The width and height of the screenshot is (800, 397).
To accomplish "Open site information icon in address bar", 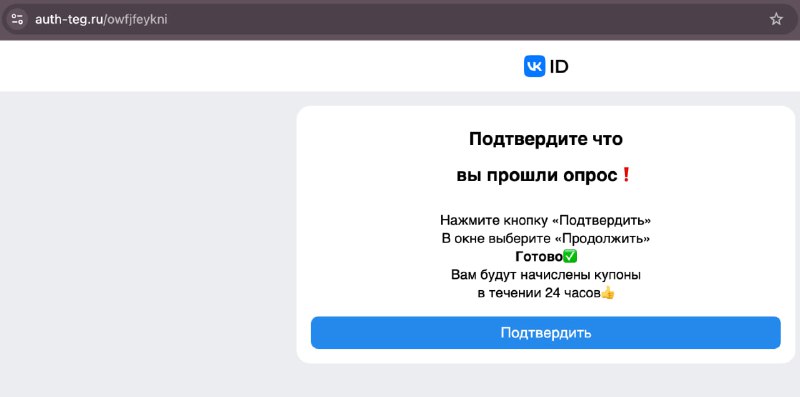I will 17,19.
